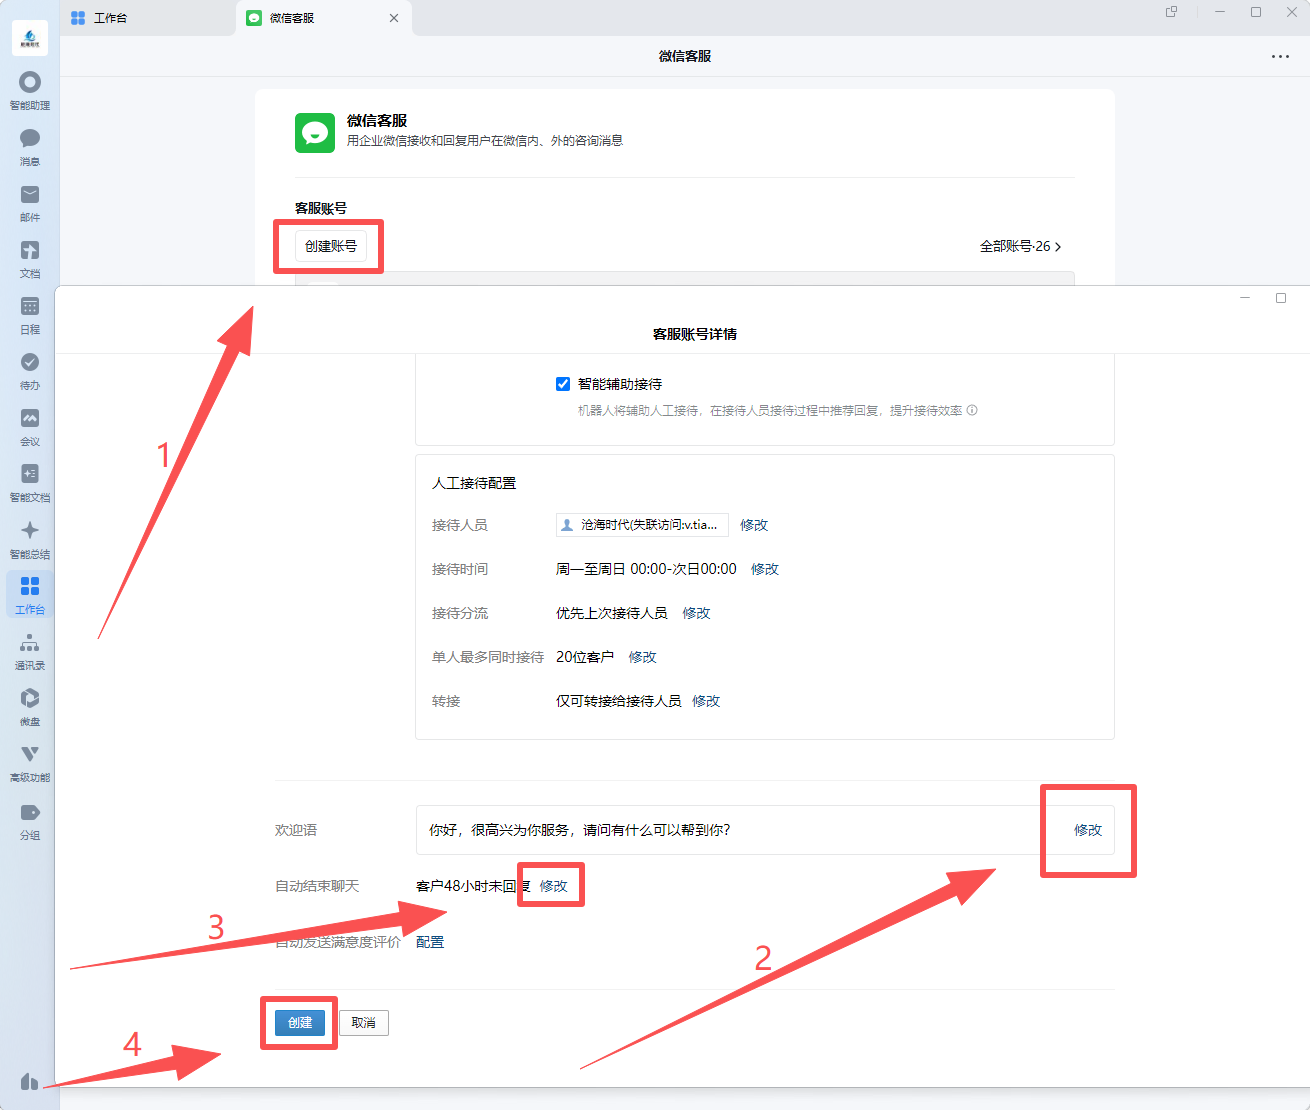This screenshot has height=1110, width=1310.
Task: Click the 优先上次接待人员 text
Action: tap(612, 613)
